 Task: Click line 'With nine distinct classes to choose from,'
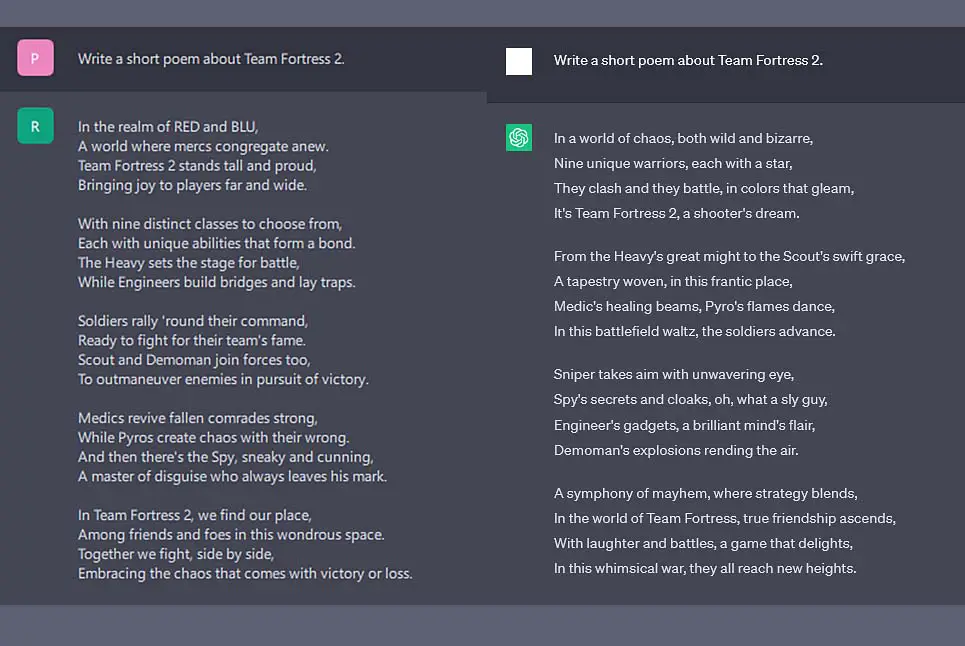210,224
